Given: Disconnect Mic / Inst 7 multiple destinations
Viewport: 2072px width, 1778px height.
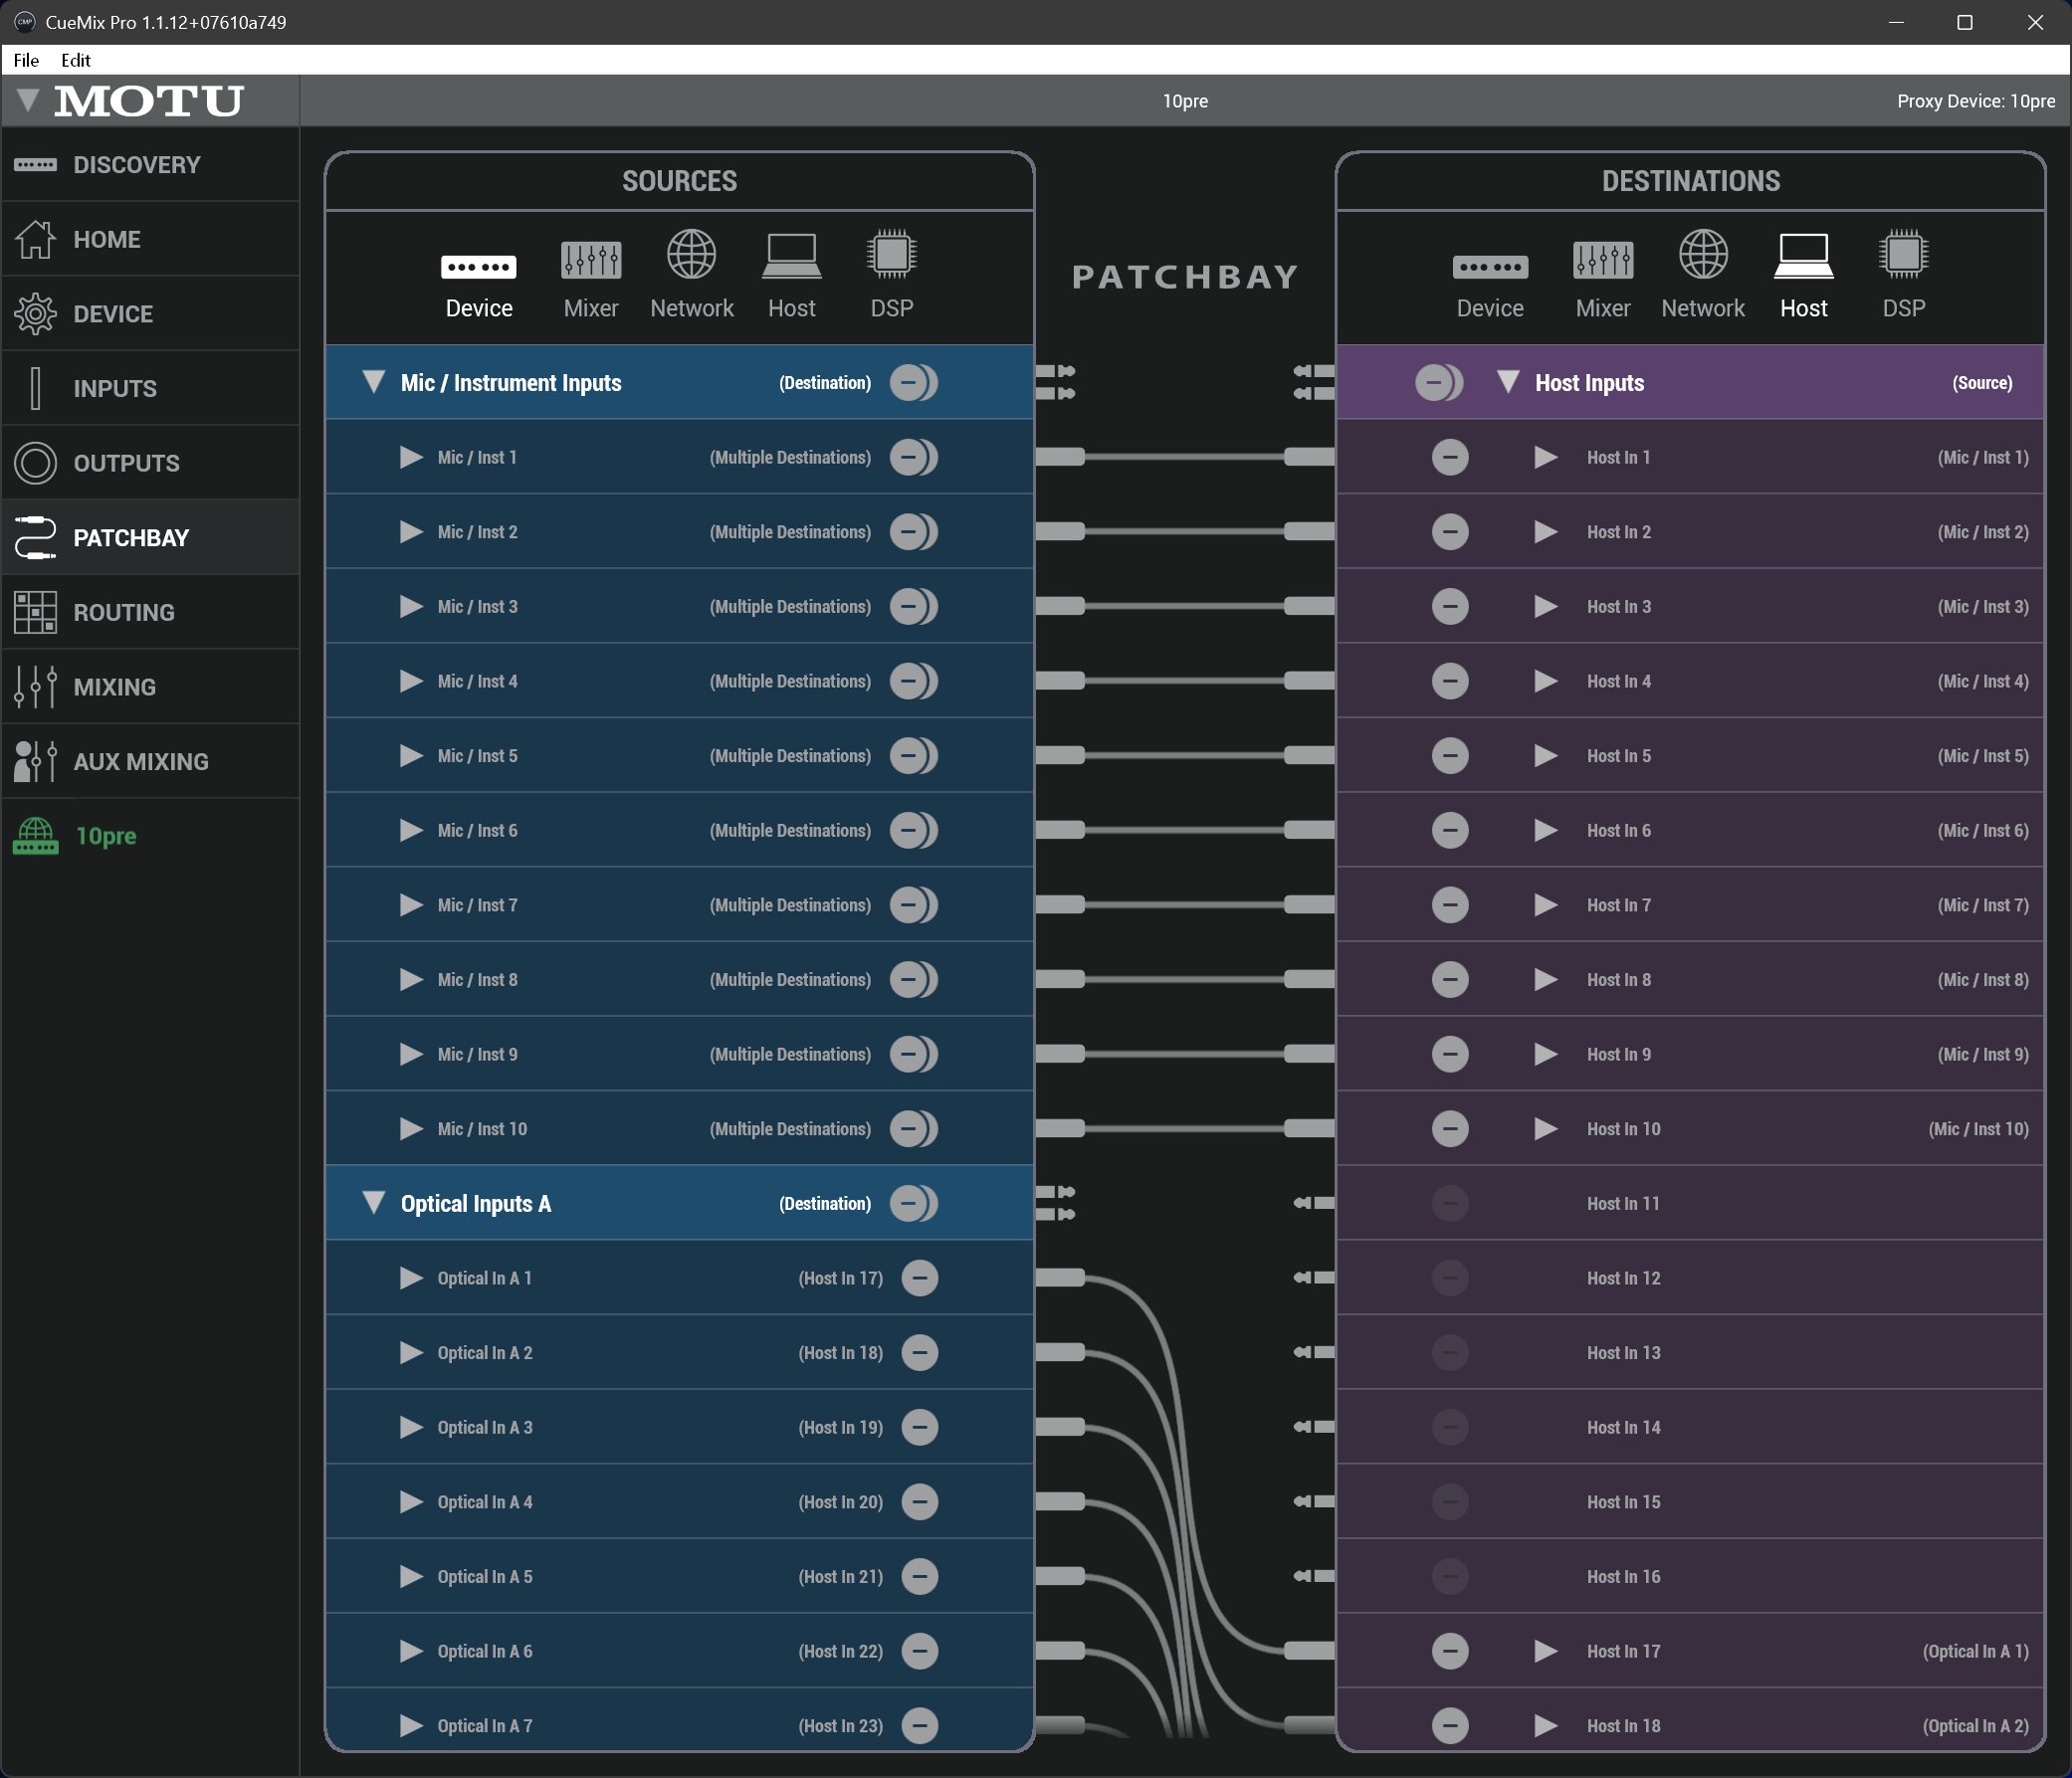Looking at the screenshot, I should click(914, 905).
